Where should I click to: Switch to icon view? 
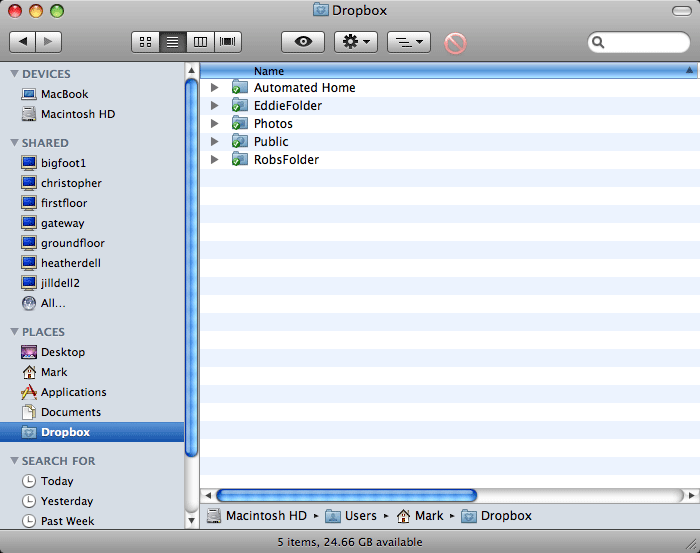(146, 42)
